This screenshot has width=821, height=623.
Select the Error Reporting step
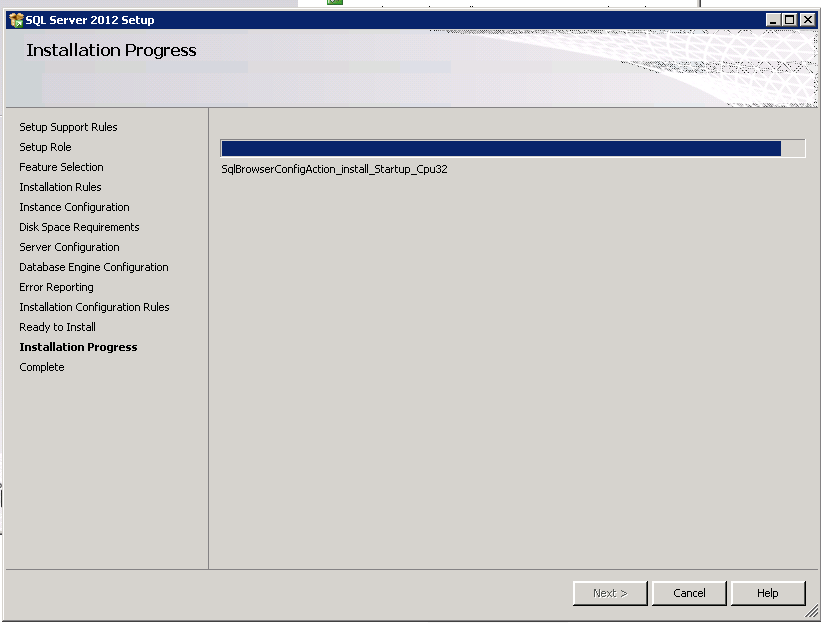click(x=56, y=287)
